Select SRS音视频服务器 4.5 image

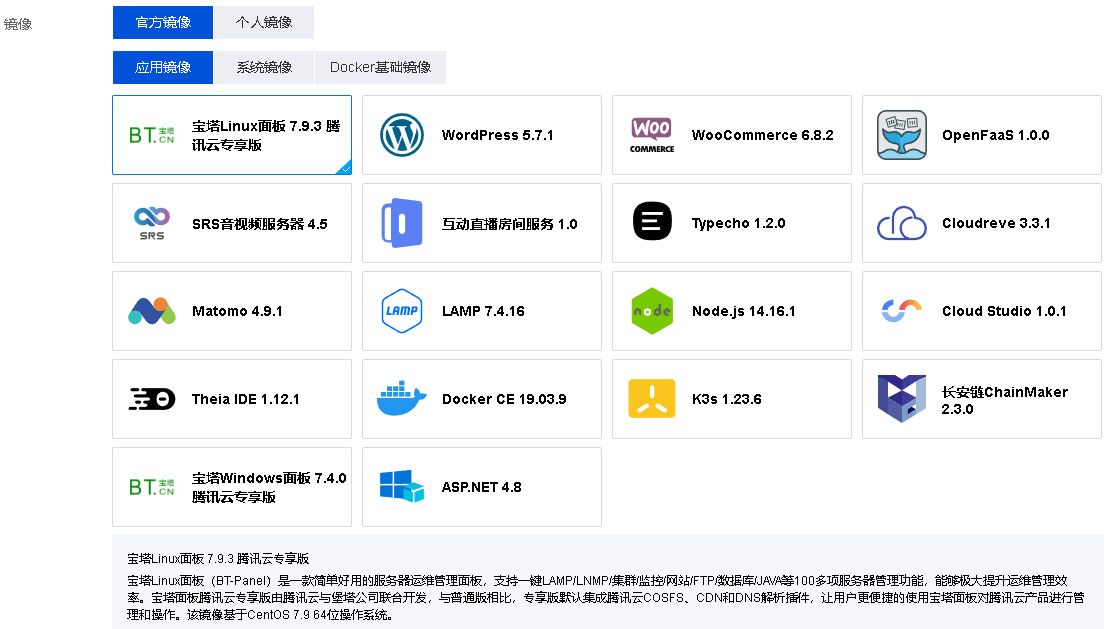click(232, 223)
